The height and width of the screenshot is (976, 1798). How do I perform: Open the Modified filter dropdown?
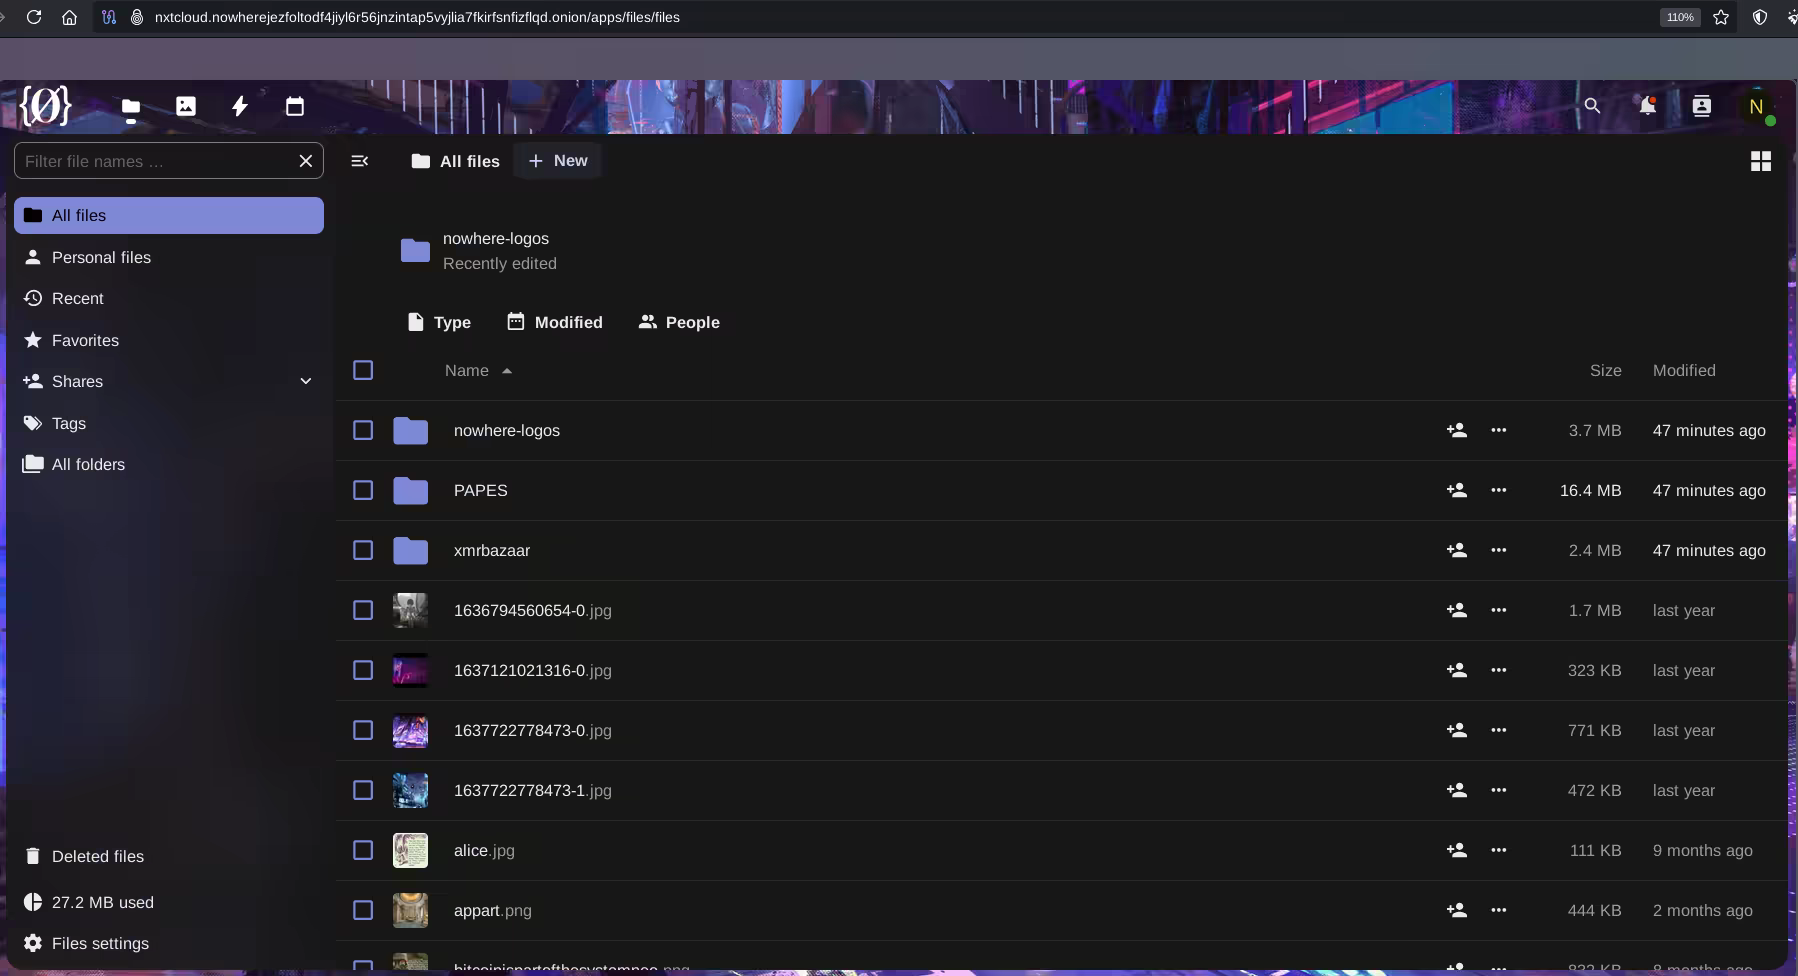pos(555,322)
